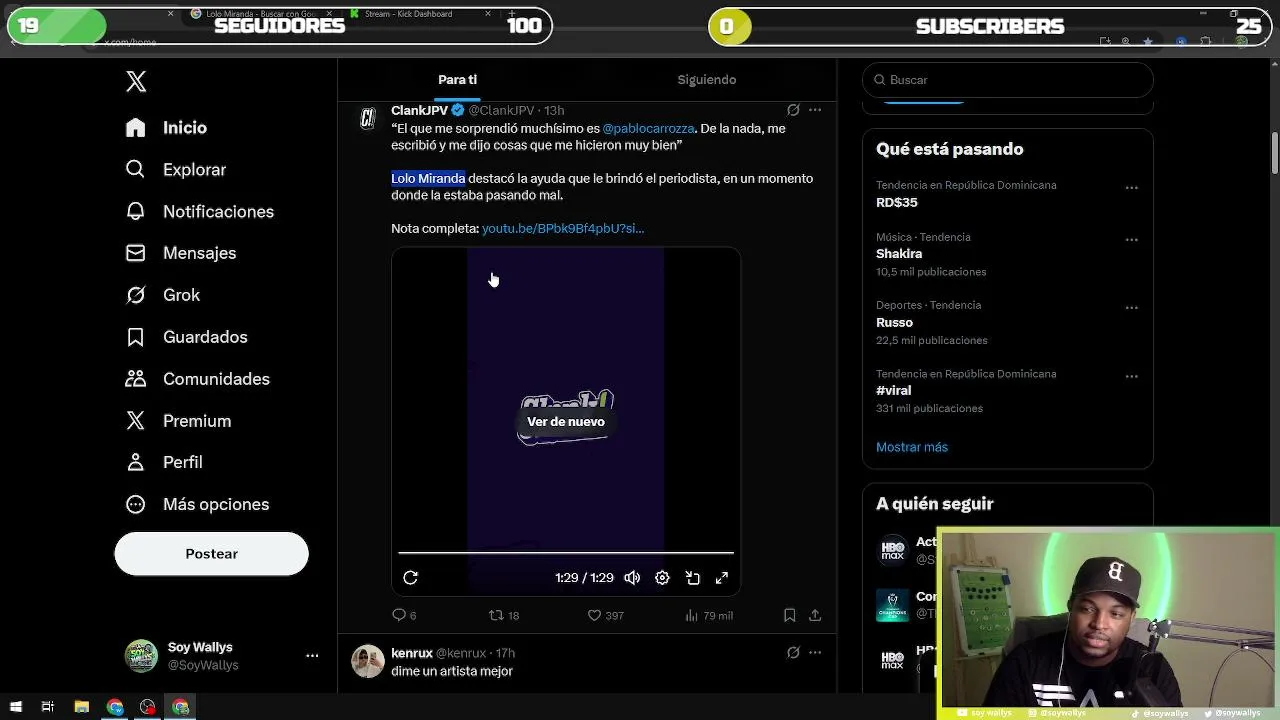Screen dimensions: 1280x720
Task: Open more options on kenrux post
Action: 815,653
